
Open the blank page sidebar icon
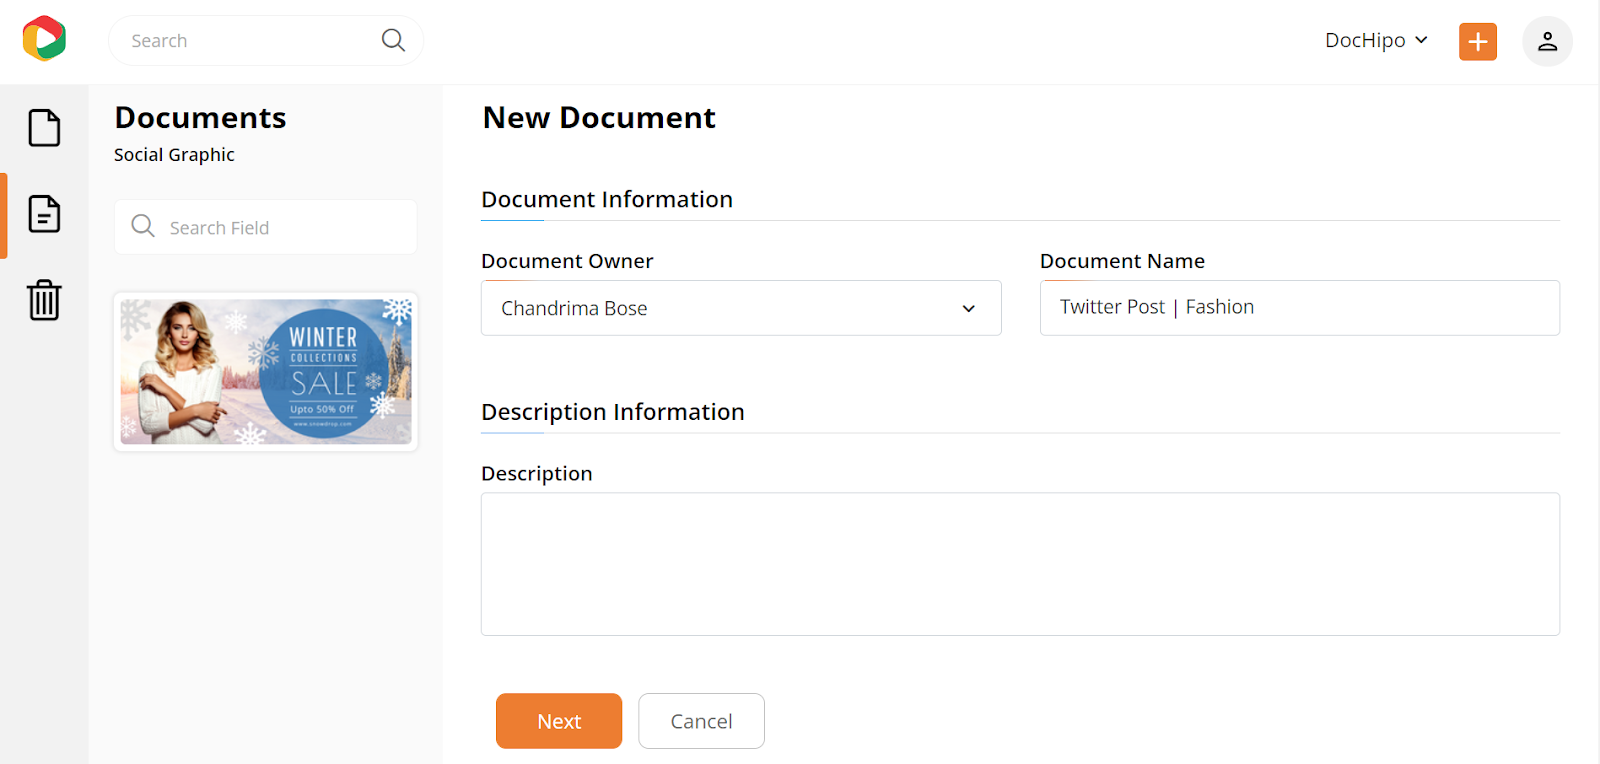click(44, 128)
